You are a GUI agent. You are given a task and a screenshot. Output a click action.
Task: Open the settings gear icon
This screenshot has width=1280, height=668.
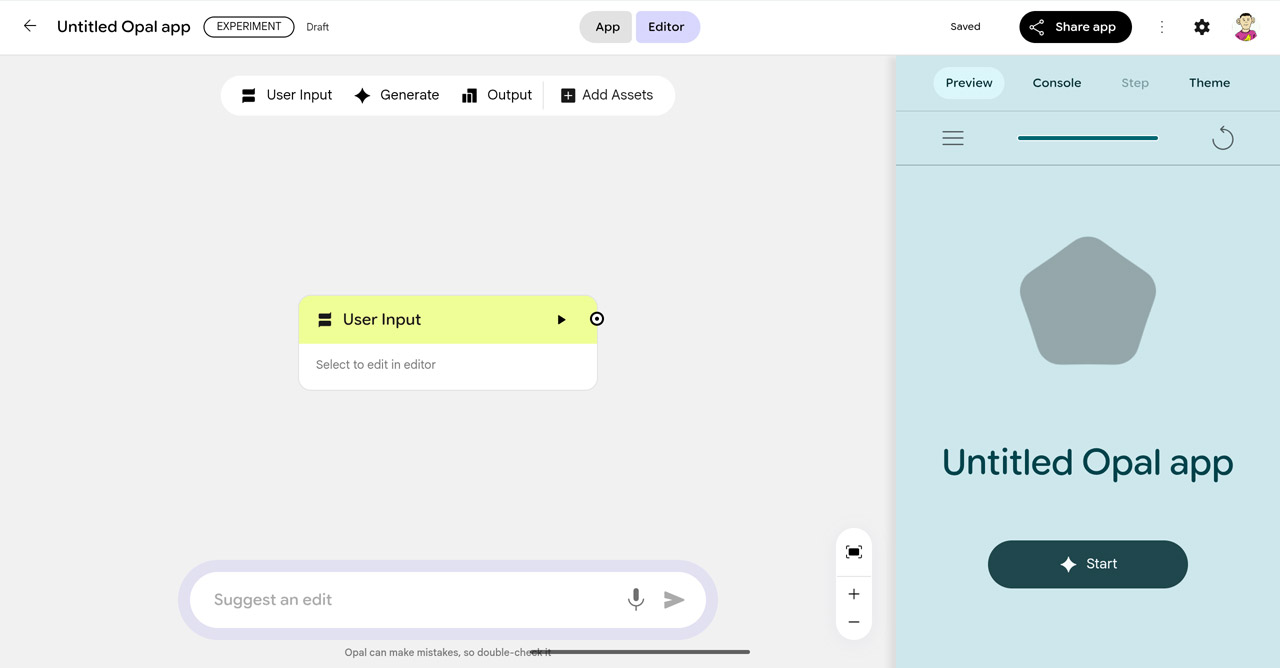coord(1202,27)
